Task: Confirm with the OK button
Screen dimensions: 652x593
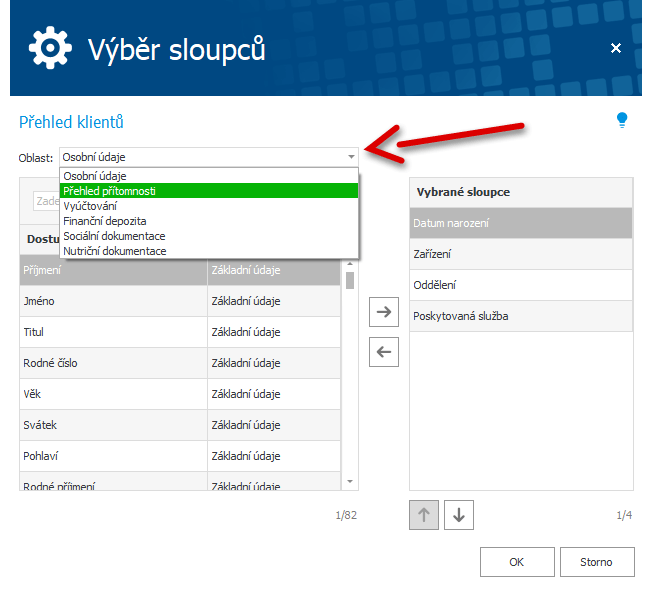Action: pyautogui.click(x=517, y=562)
